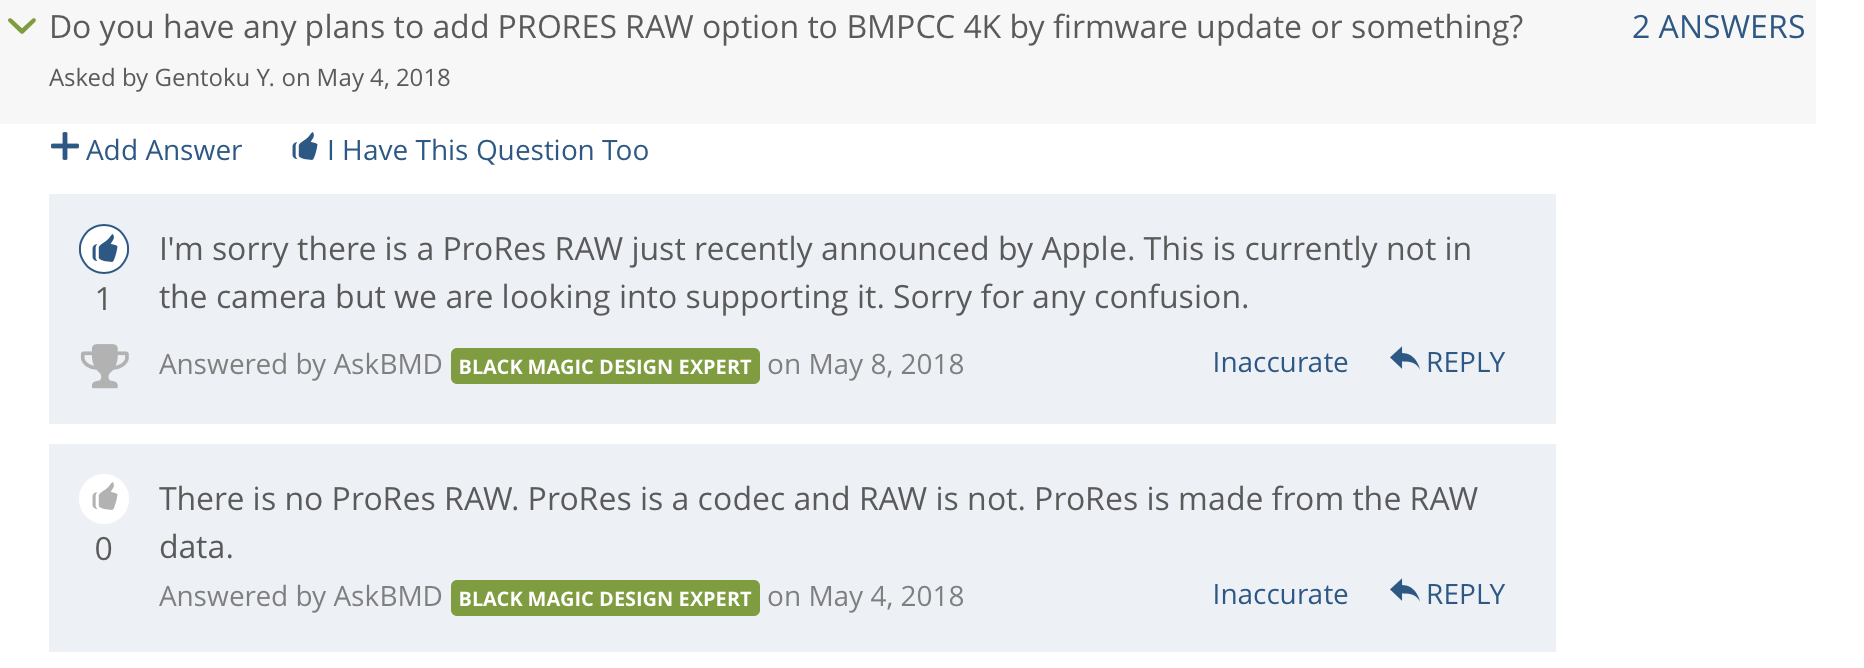Click Black Magic Design Expert badge on second answer
The image size is (1864, 668).
click(x=605, y=598)
